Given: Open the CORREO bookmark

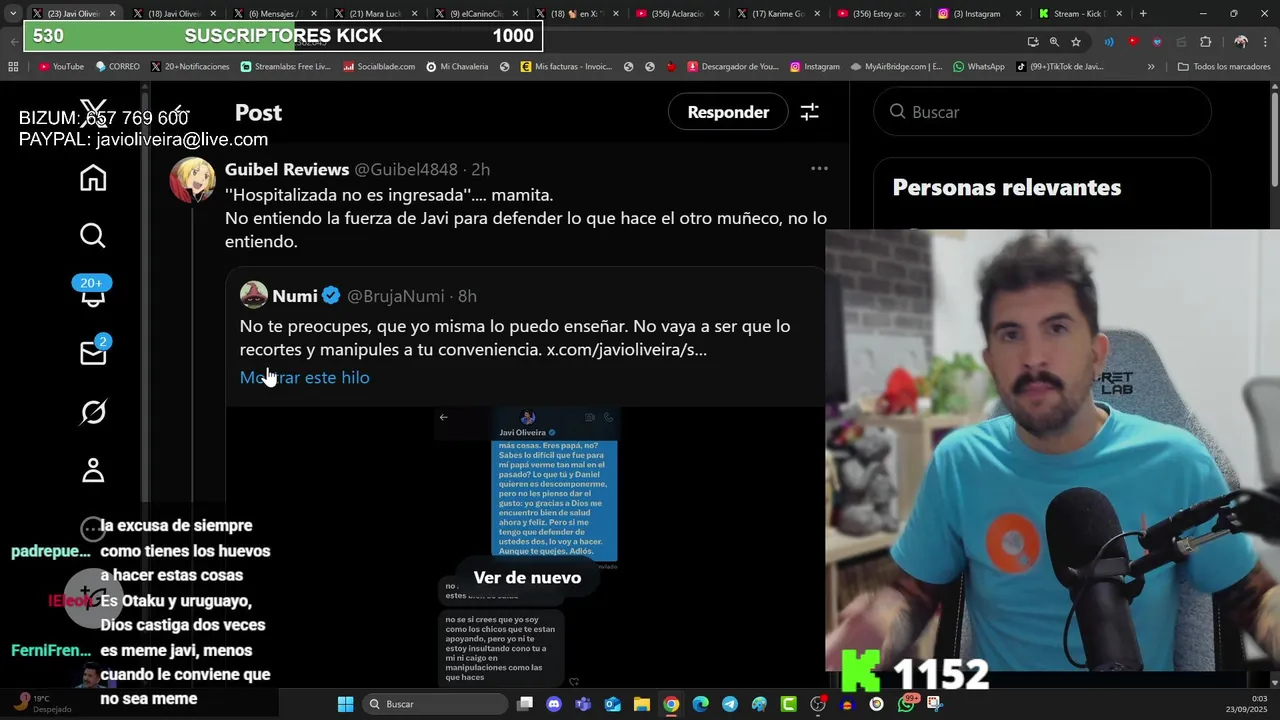Looking at the screenshot, I should click(118, 67).
